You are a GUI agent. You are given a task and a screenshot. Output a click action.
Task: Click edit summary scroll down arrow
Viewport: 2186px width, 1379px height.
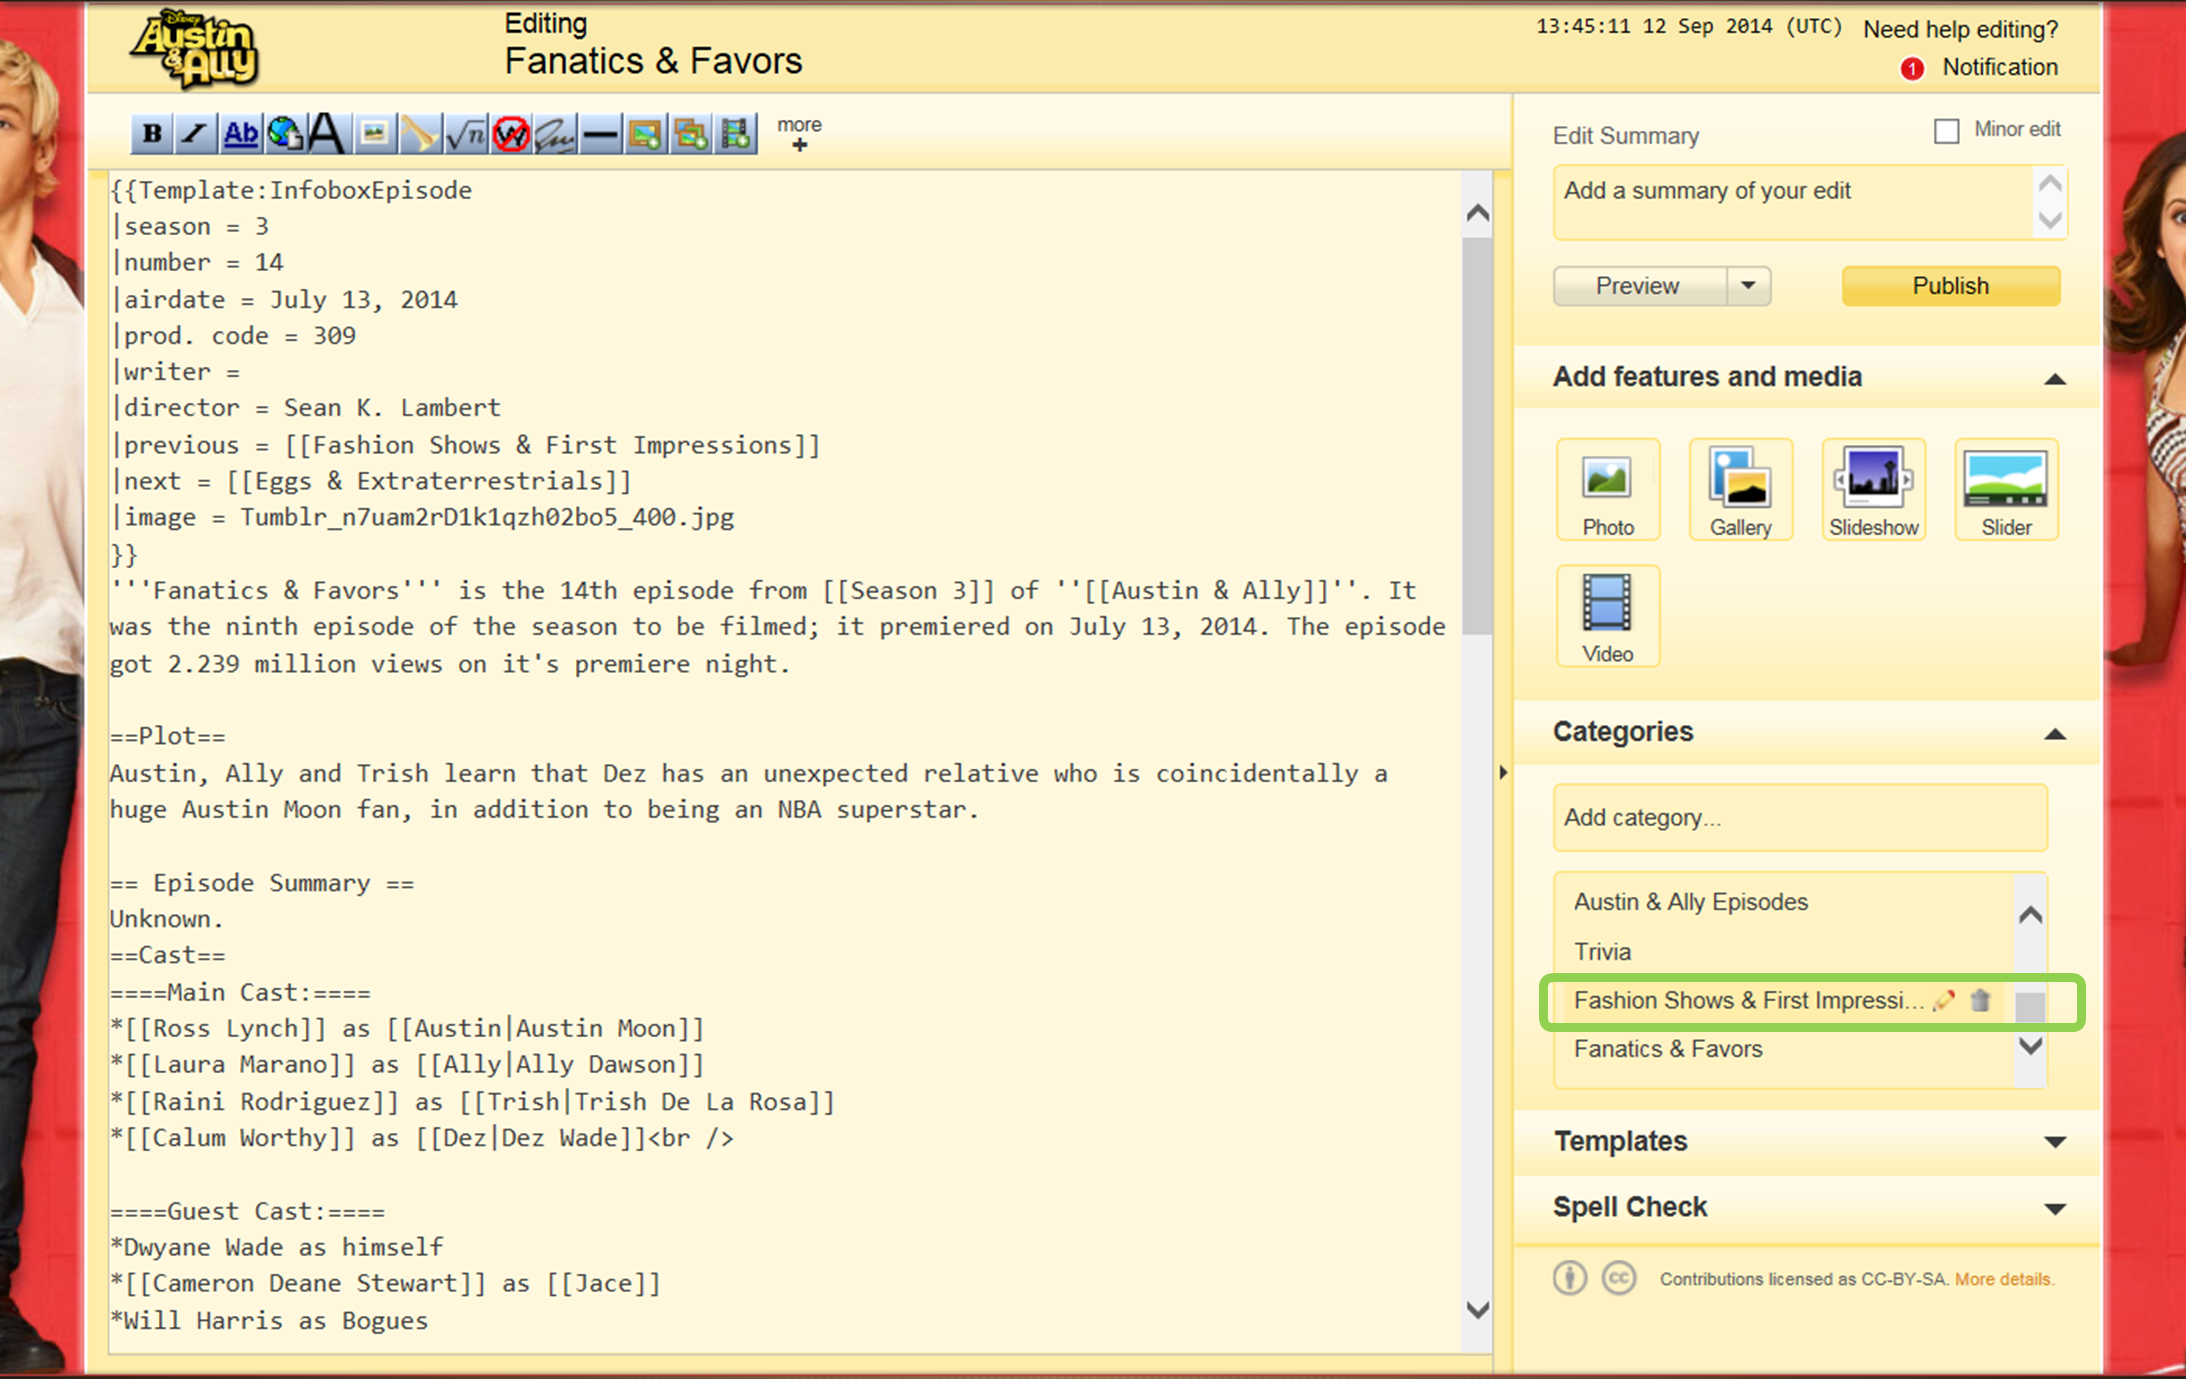coord(2050,220)
